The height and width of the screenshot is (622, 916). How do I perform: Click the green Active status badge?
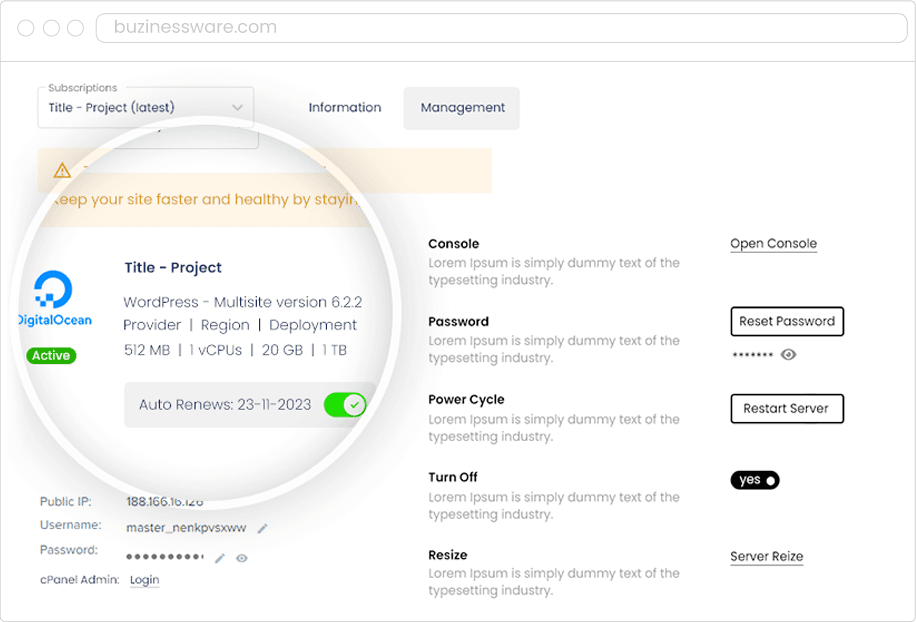pos(51,355)
